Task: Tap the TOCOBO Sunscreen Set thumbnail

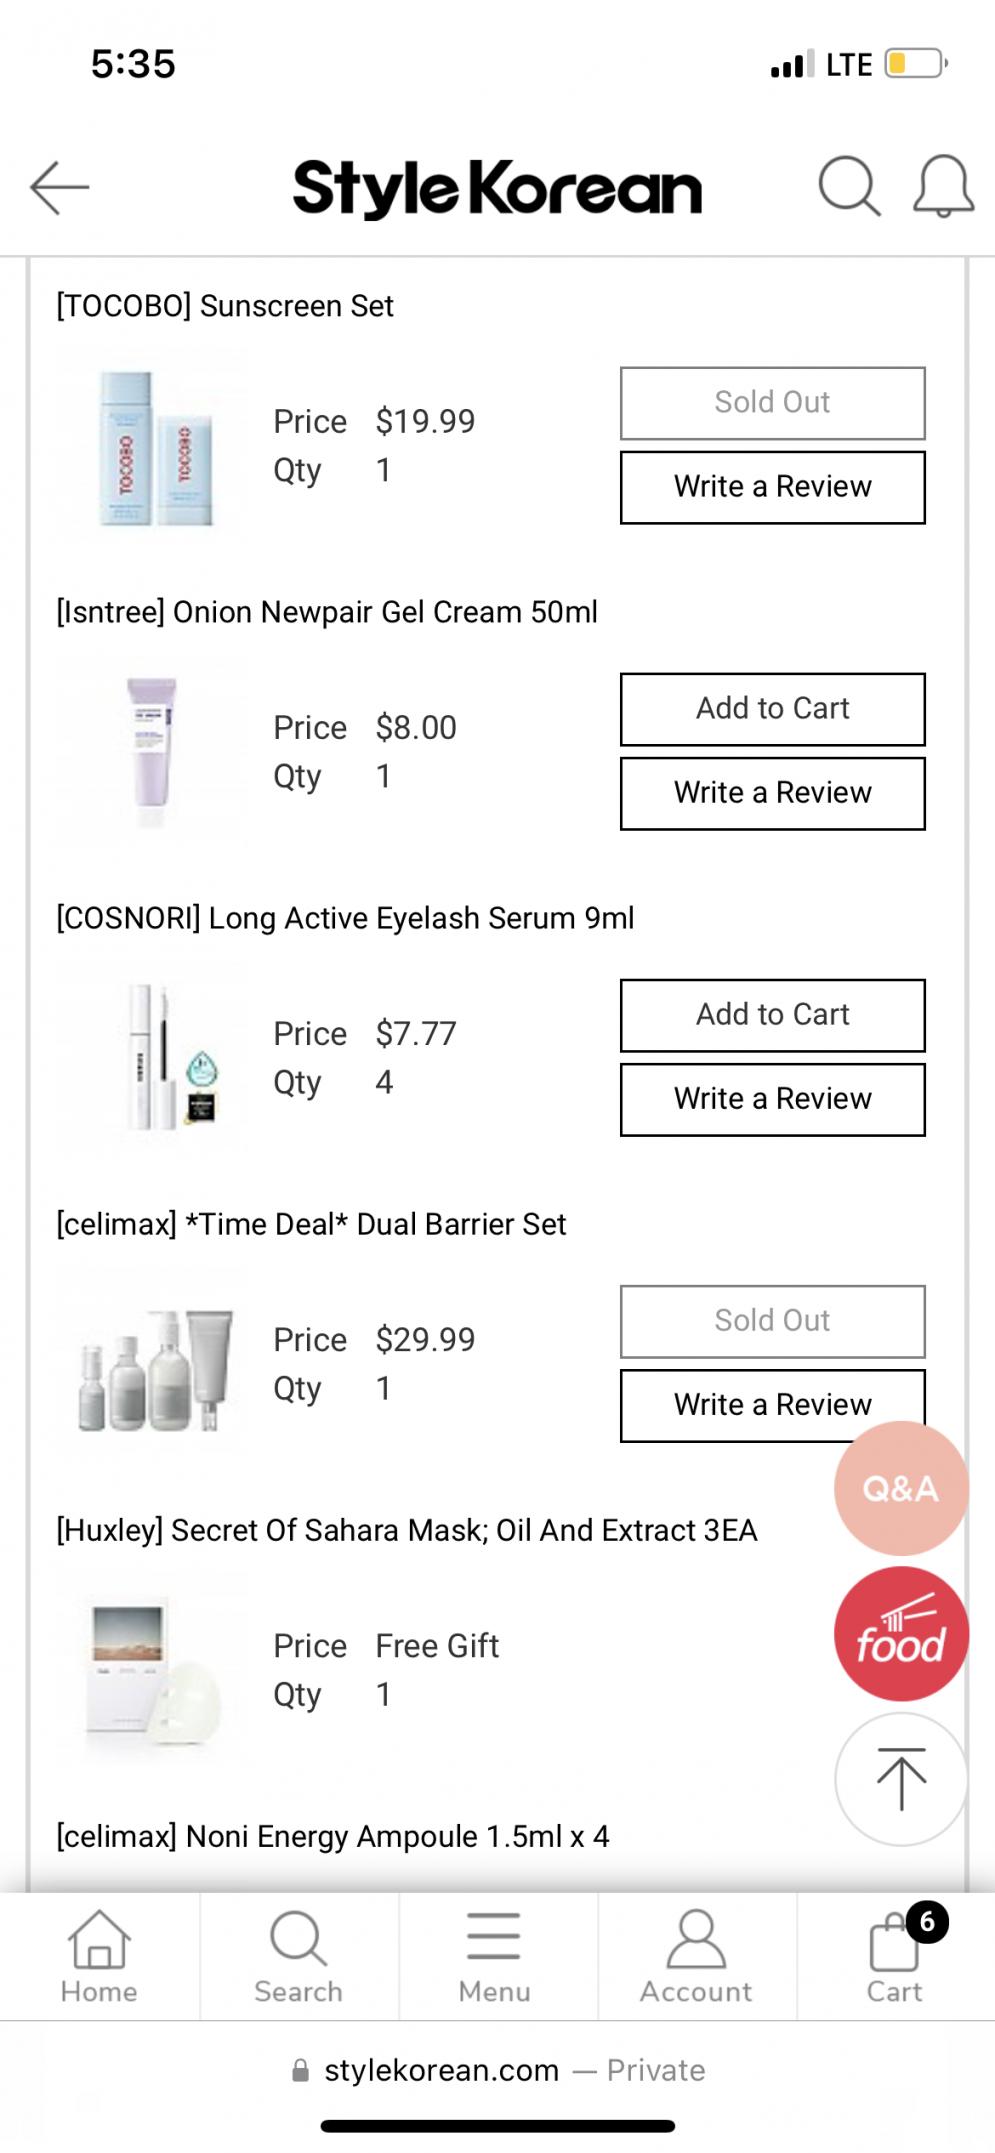Action: (154, 447)
